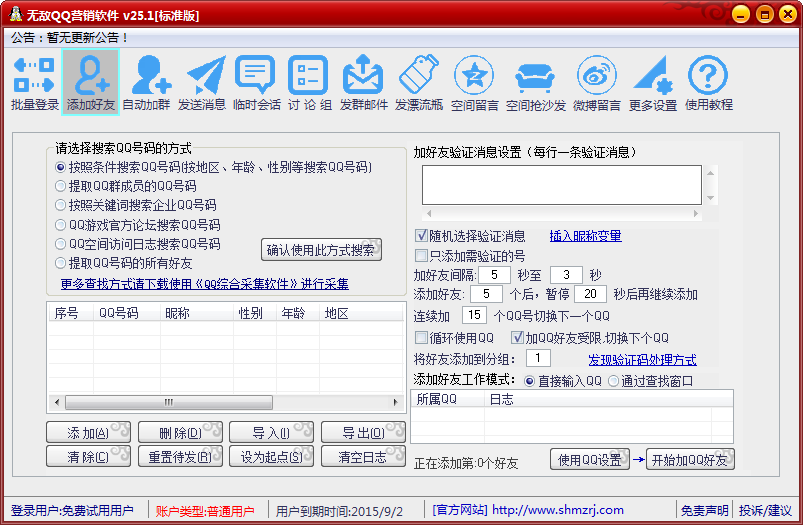Open the 临时会话 temporary chat tool
The image size is (803, 525).
click(257, 83)
